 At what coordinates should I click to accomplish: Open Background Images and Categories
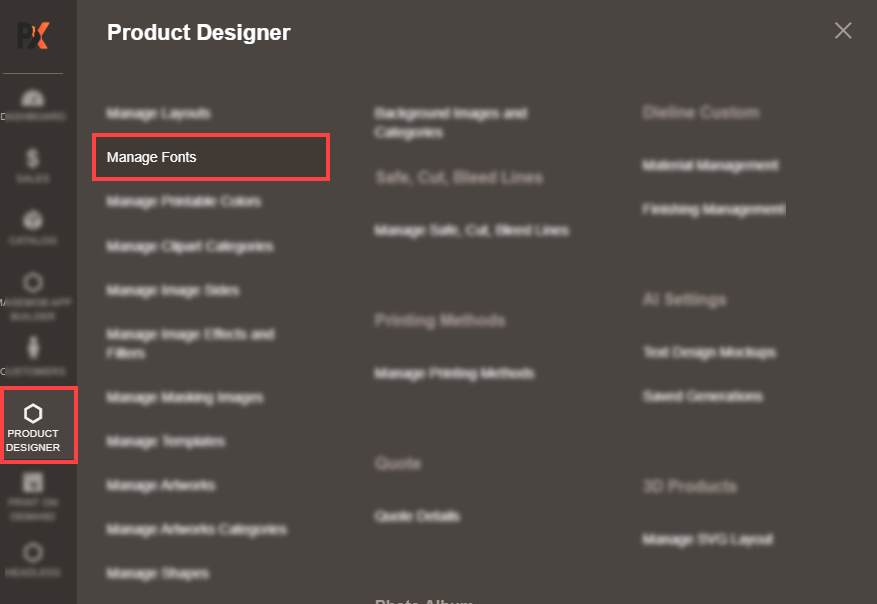click(450, 123)
